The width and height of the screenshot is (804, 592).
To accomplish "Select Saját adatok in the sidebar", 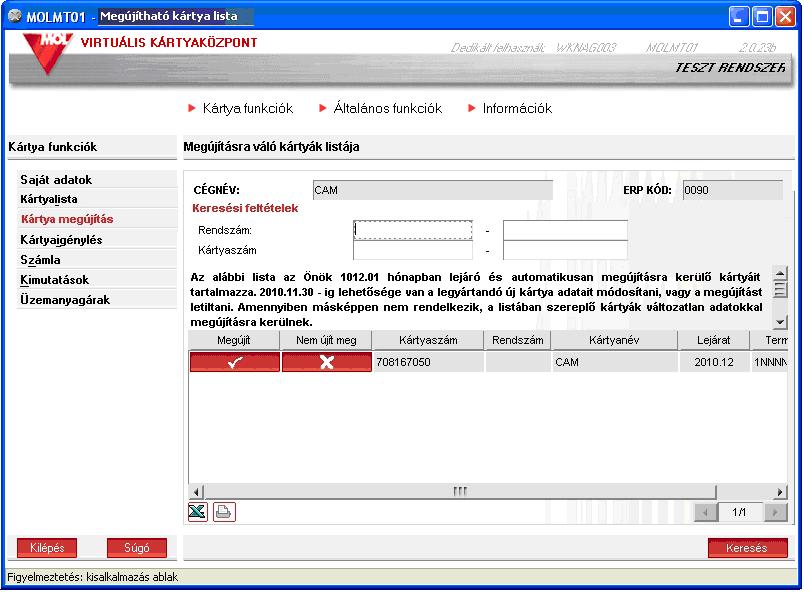I will [96, 179].
